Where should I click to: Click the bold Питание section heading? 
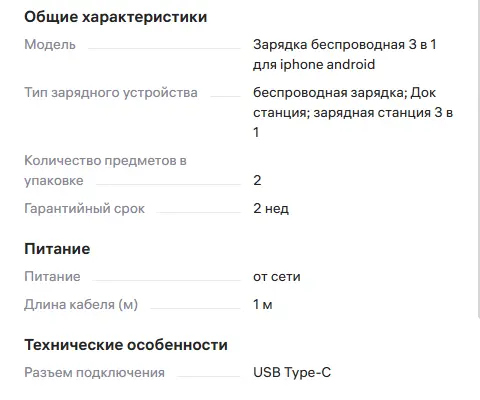tap(57, 249)
